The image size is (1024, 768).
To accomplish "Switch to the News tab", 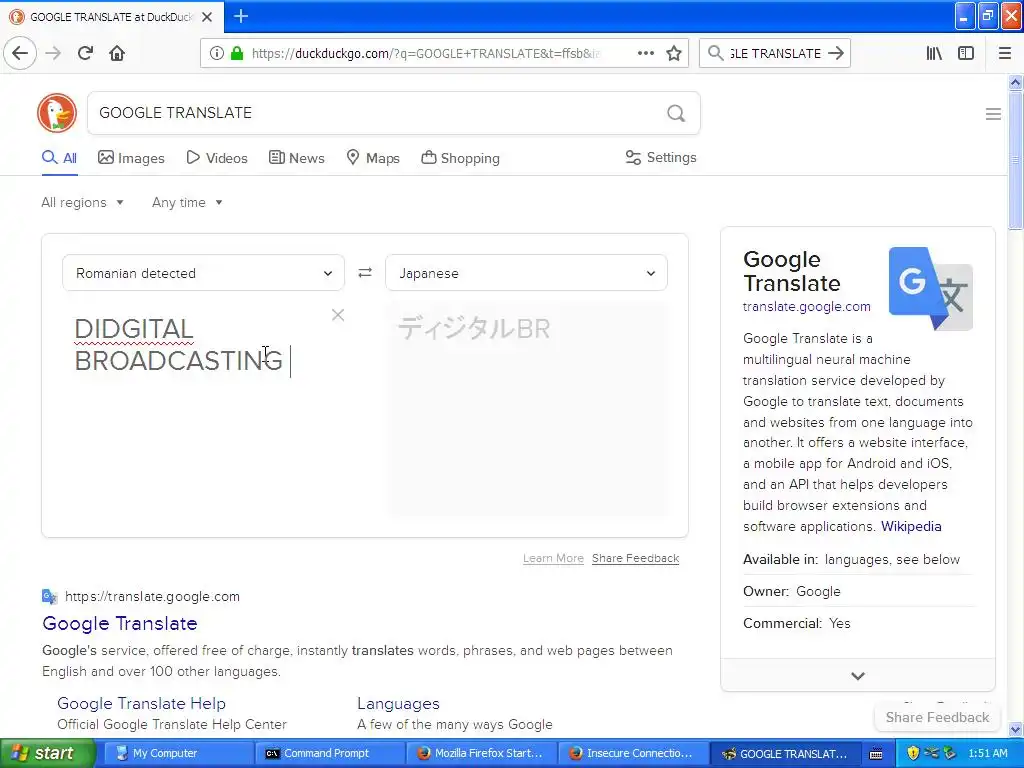I will 296,158.
